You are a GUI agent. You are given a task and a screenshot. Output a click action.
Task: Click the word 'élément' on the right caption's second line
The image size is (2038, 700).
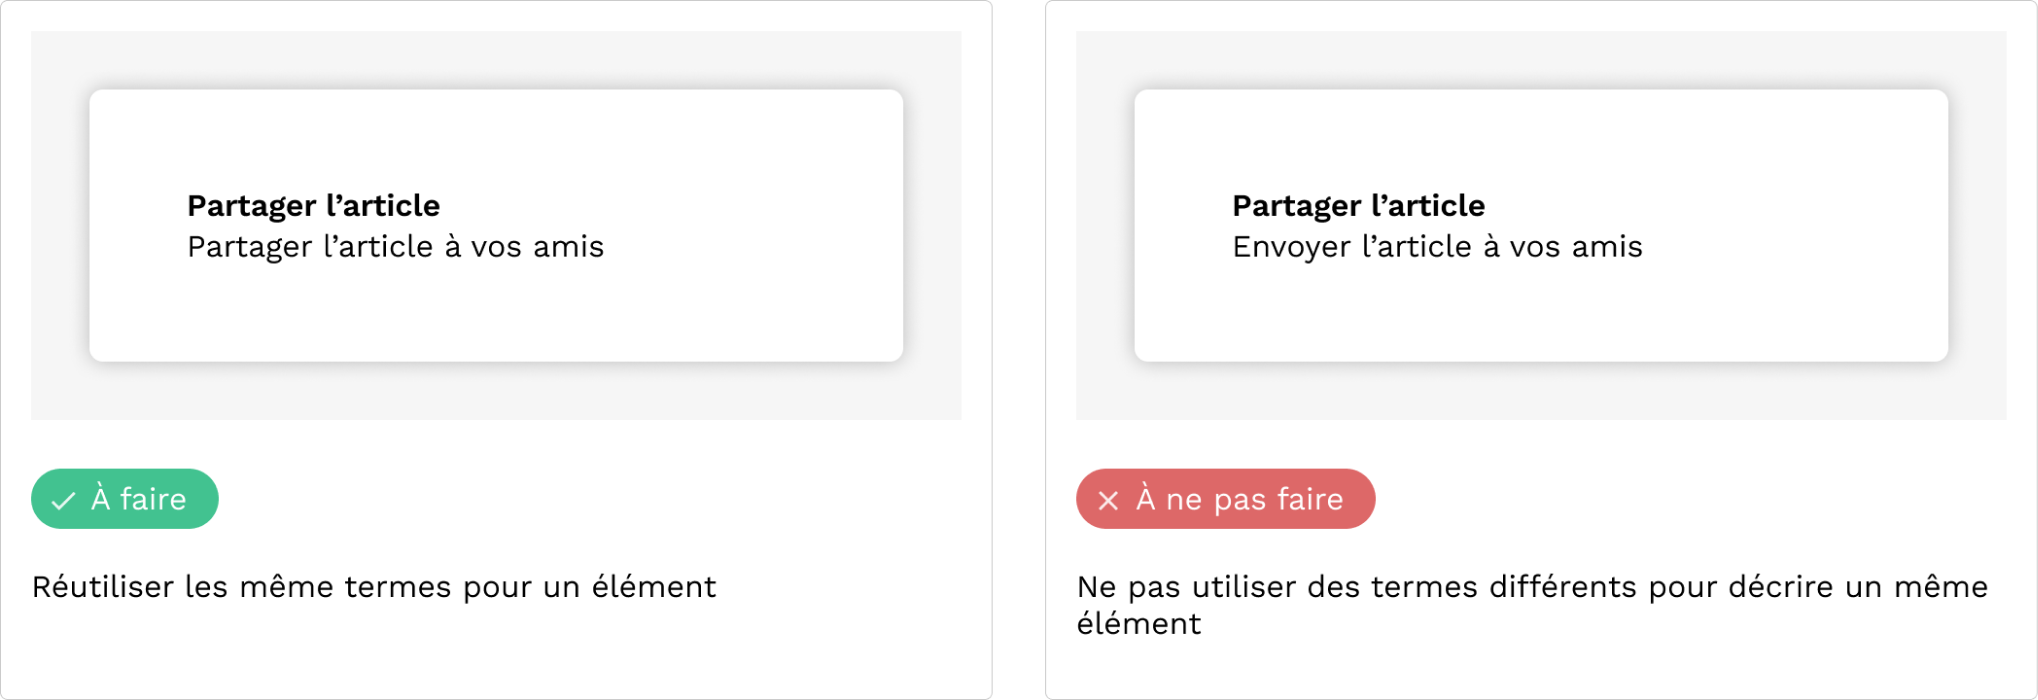click(1139, 624)
